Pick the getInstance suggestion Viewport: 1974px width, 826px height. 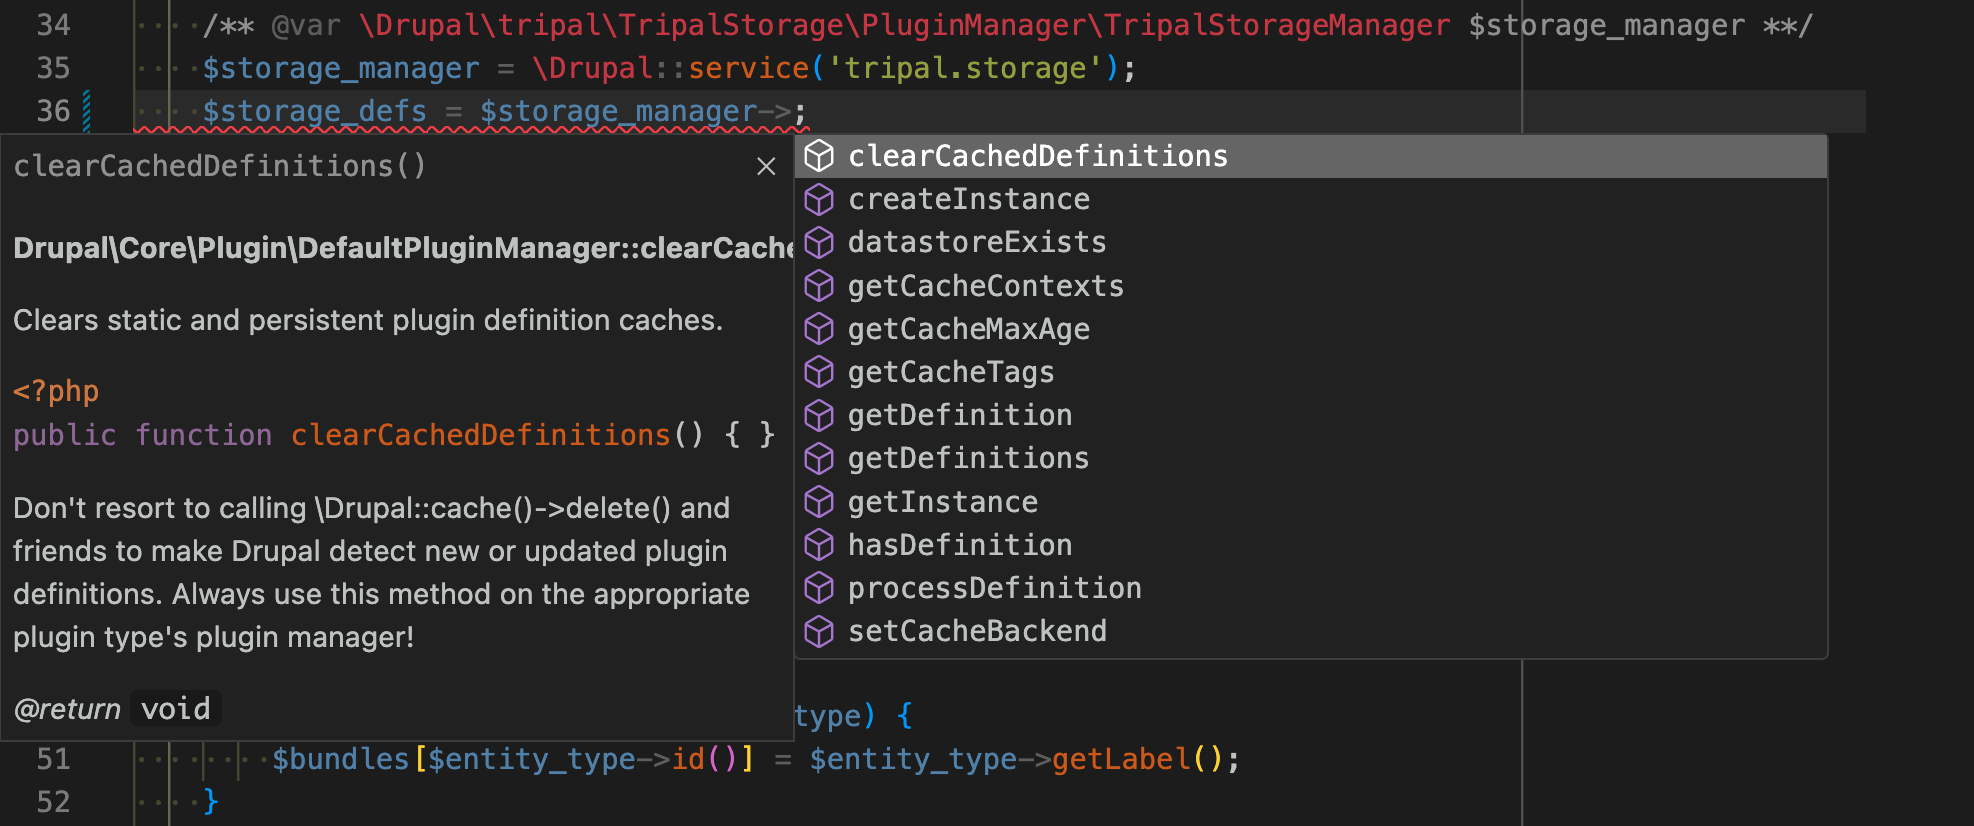pos(1311,502)
